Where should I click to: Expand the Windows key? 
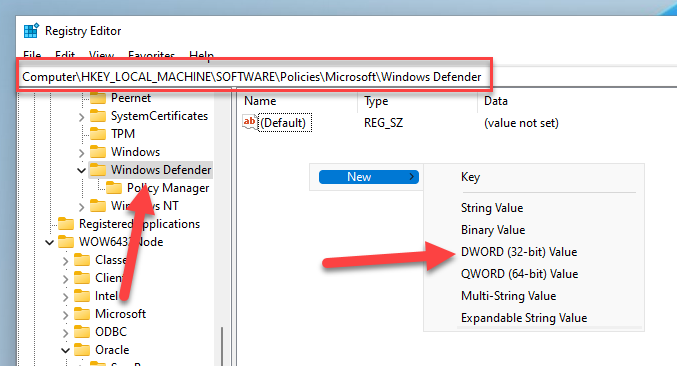pos(82,153)
